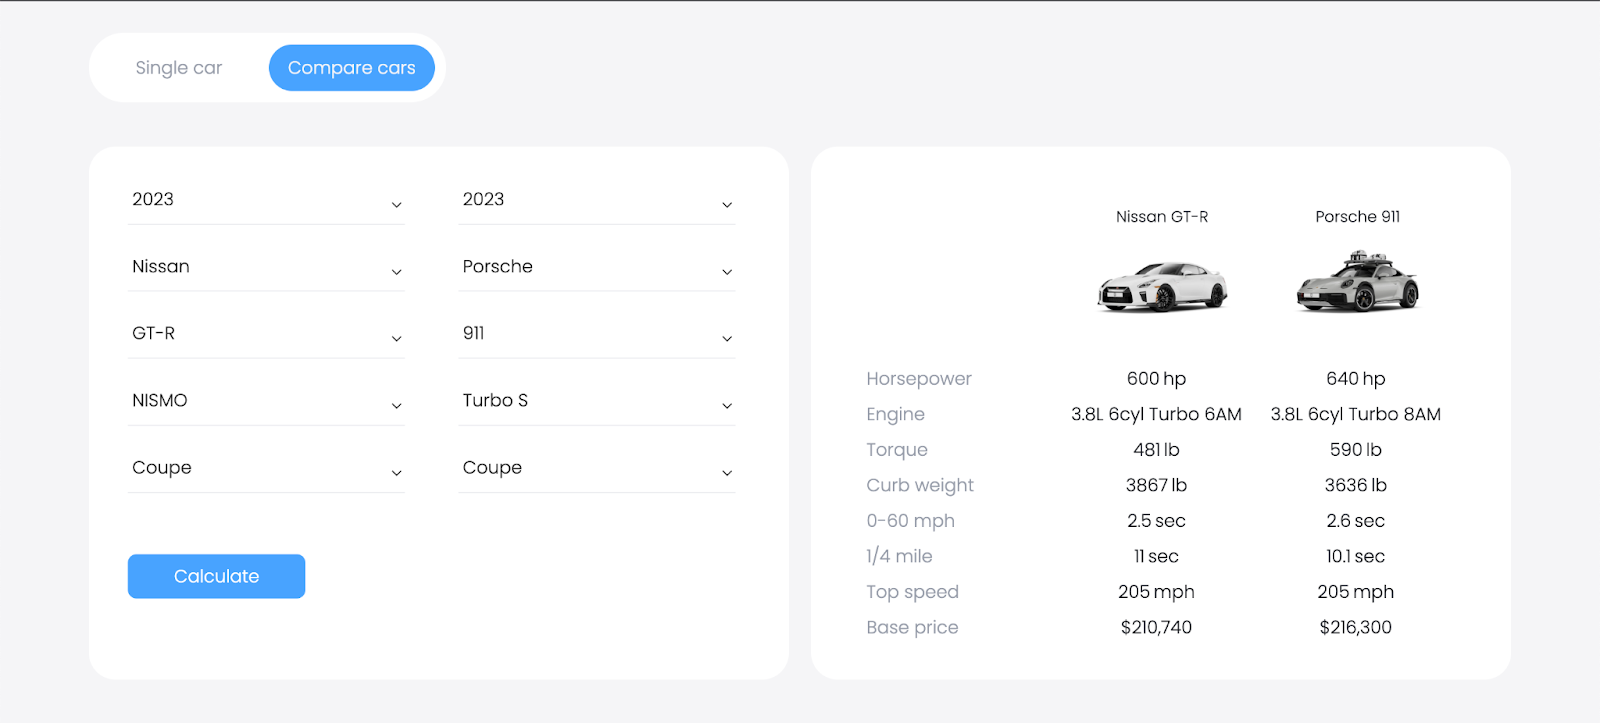Open the 911 model dropdown
The image size is (1600, 723).
point(597,334)
